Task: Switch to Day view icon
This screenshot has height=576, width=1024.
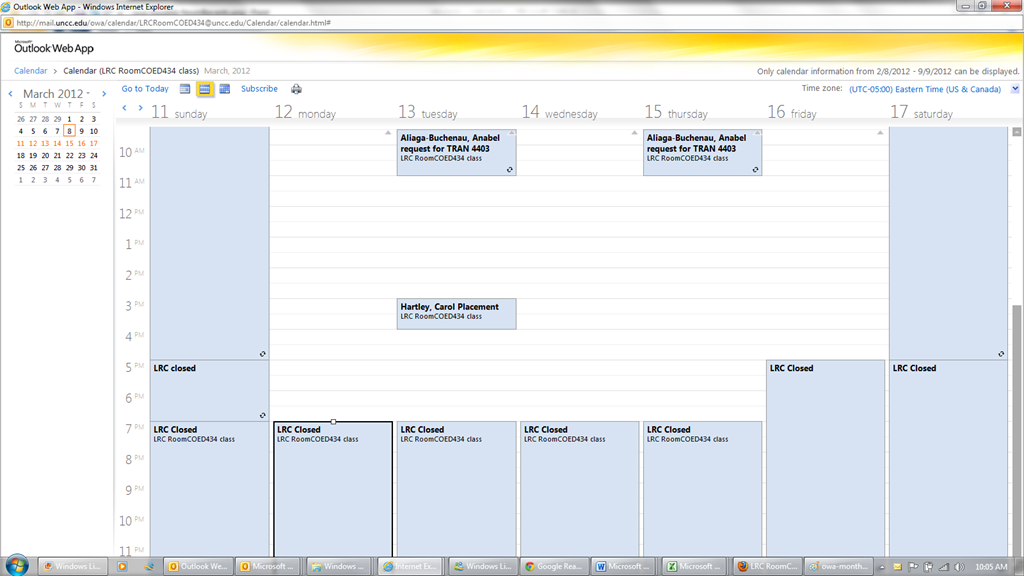Action: tap(185, 89)
